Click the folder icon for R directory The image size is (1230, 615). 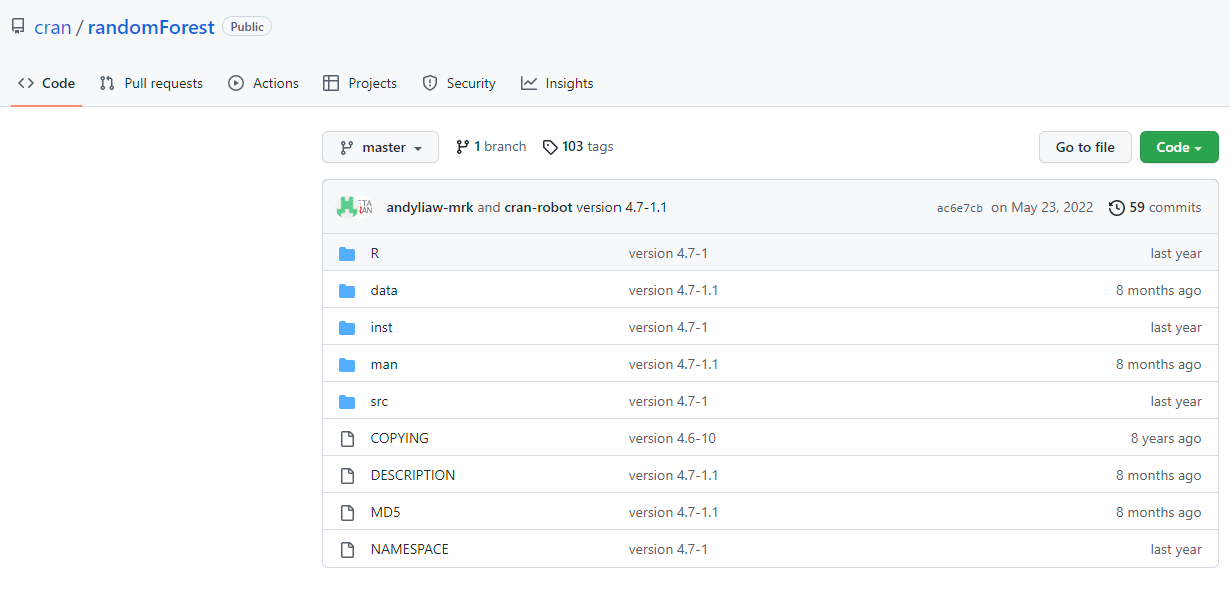[x=347, y=254]
